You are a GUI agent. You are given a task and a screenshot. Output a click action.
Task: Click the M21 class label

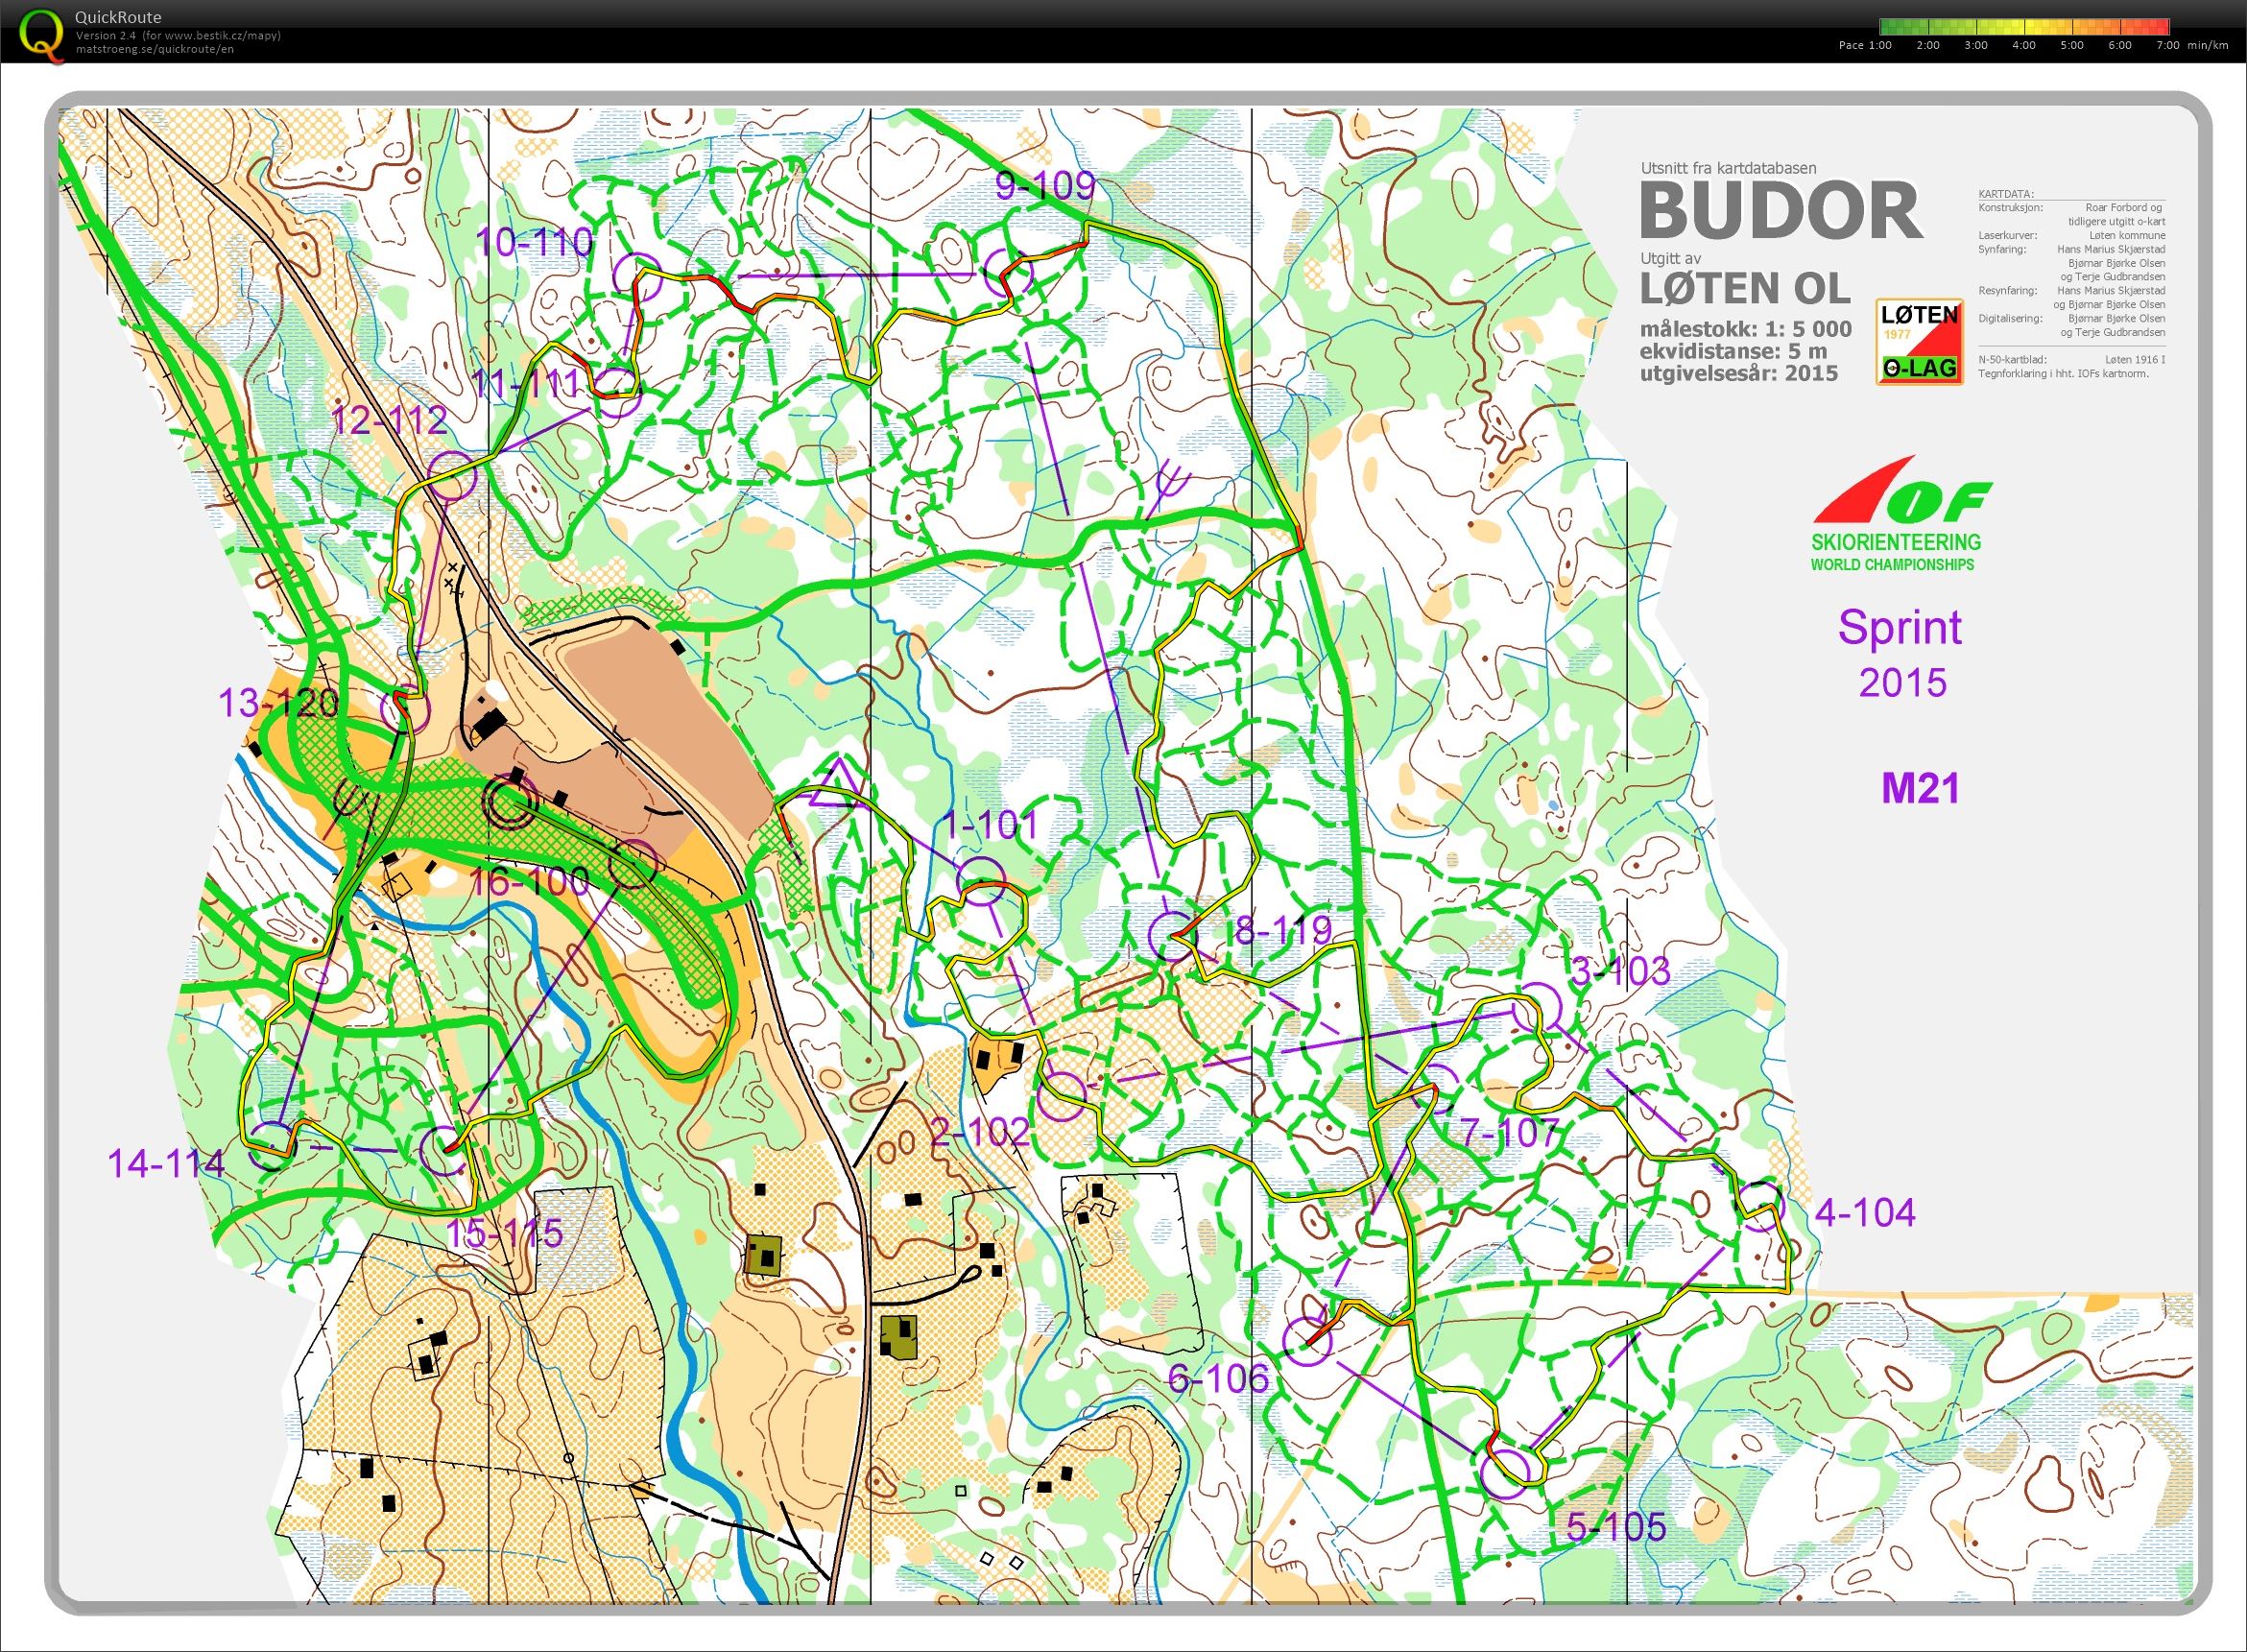click(1920, 789)
